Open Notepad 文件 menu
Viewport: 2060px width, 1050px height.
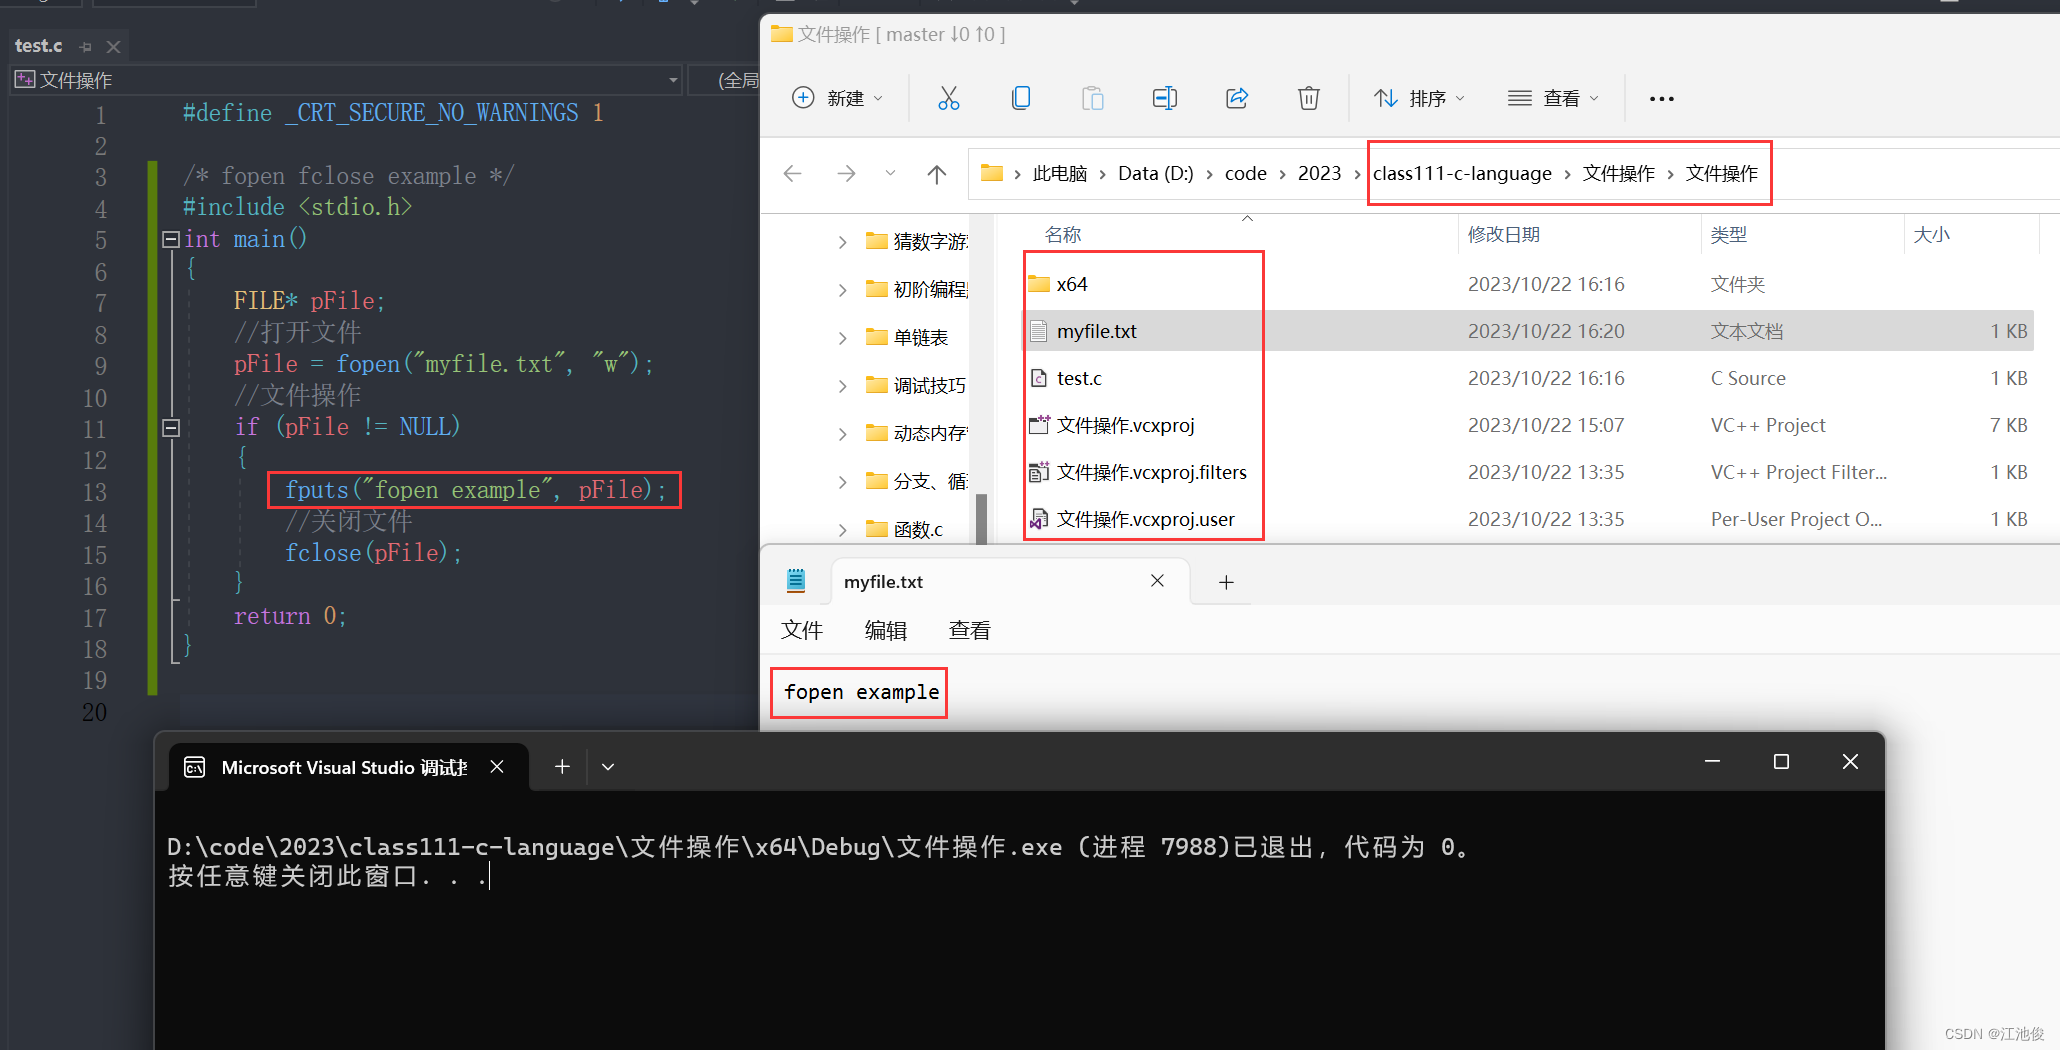pyautogui.click(x=801, y=630)
